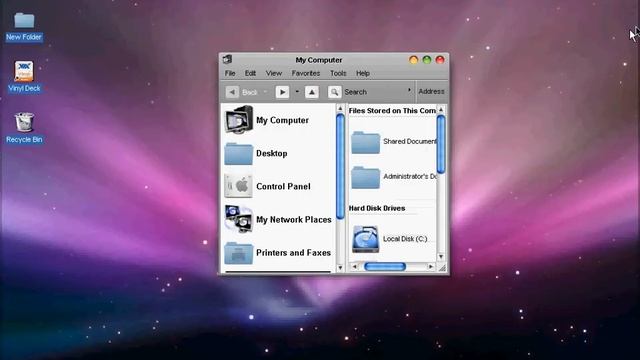This screenshot has height=360, width=640.
Task: Open the View menu
Action: (x=274, y=73)
